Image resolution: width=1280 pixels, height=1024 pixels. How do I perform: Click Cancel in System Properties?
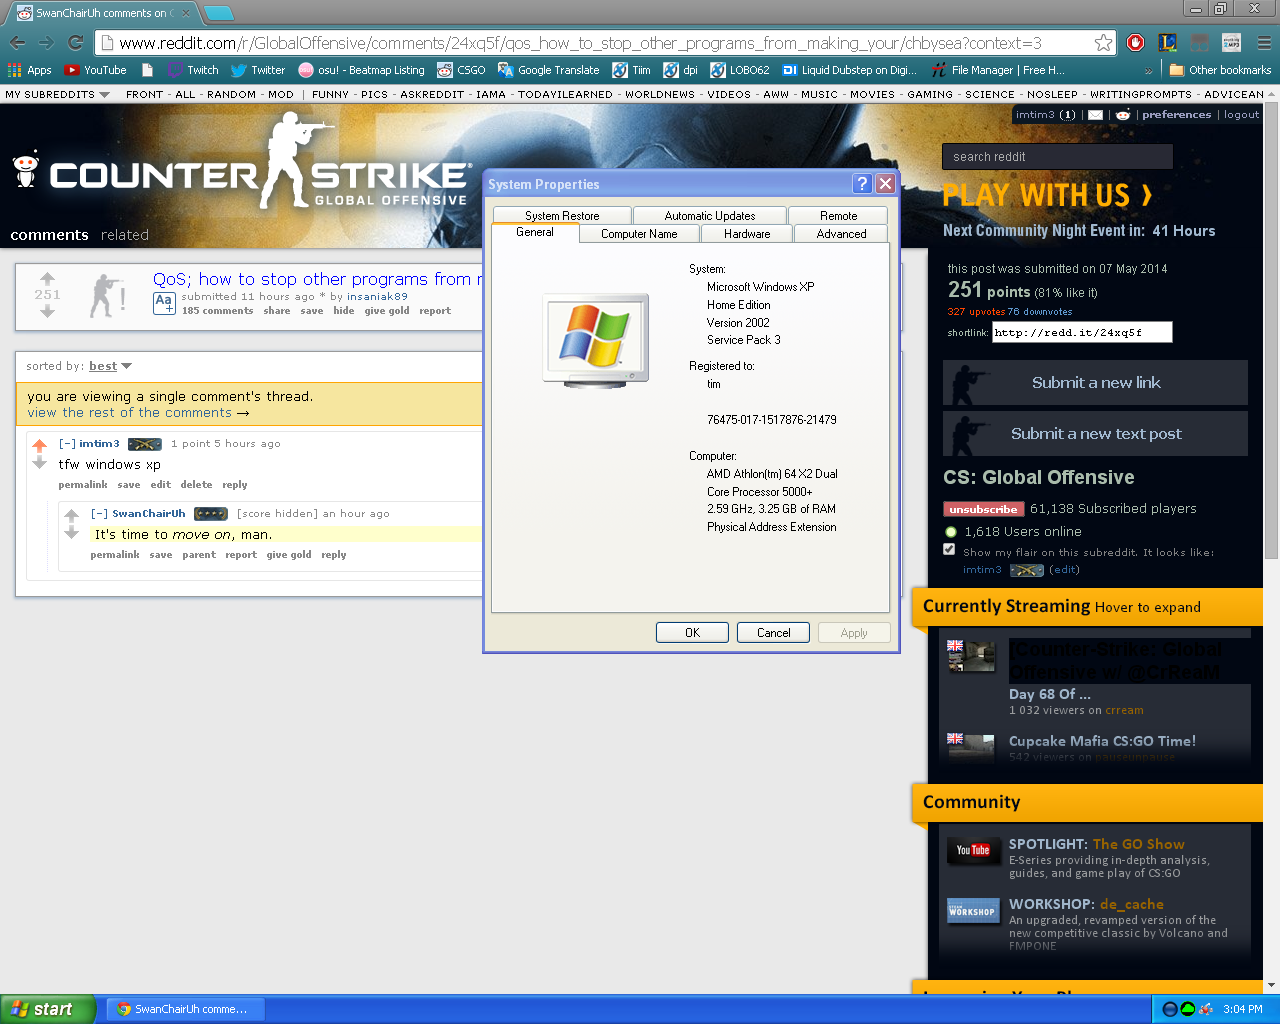[x=773, y=632]
